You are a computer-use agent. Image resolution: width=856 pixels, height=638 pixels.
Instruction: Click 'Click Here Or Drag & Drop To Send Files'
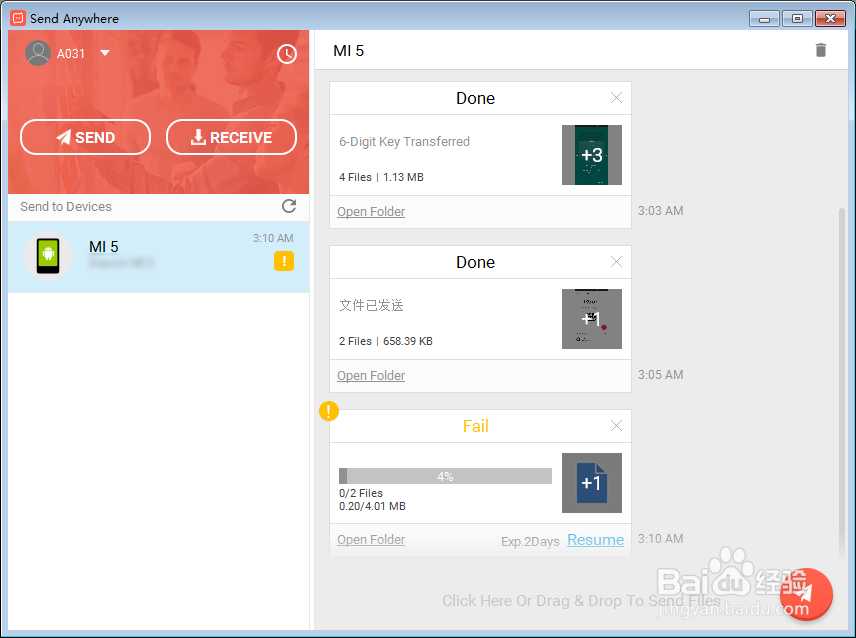[581, 600]
